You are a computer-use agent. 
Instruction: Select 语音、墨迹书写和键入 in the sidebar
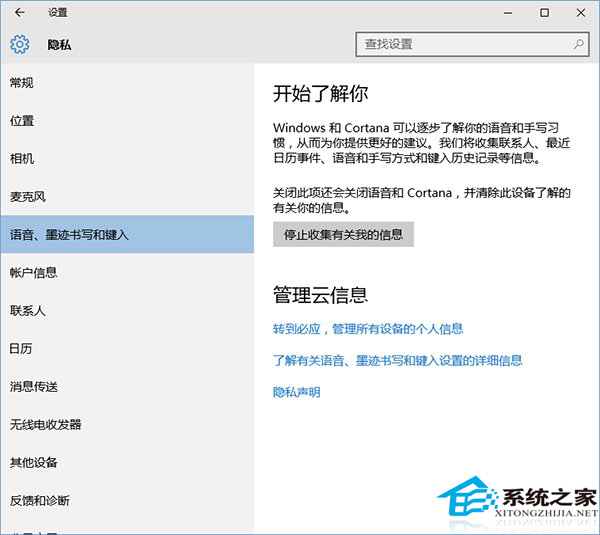coord(127,234)
